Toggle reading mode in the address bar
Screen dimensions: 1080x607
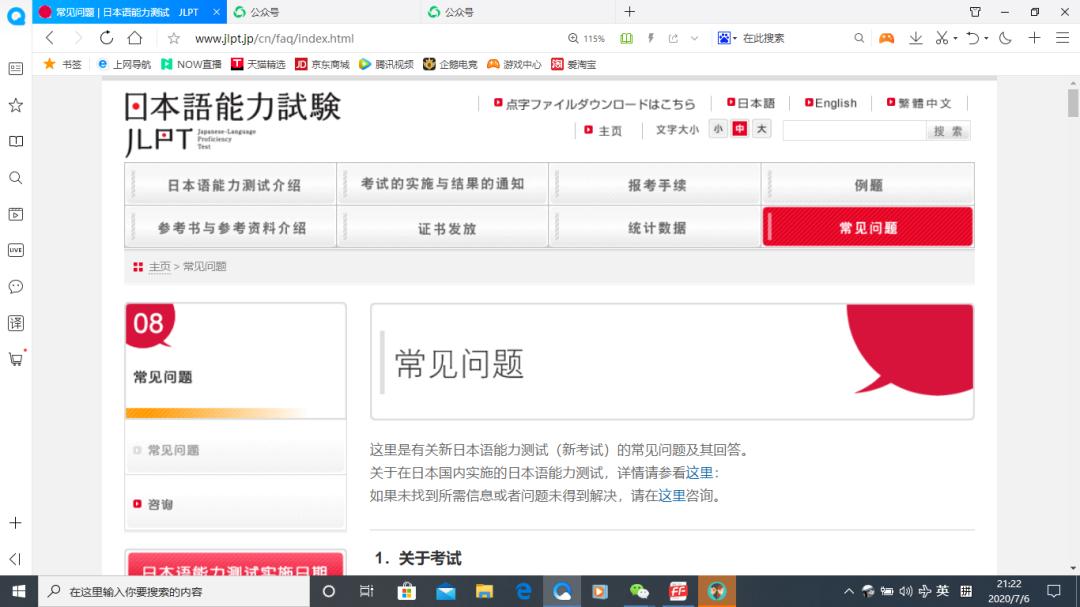pyautogui.click(x=625, y=37)
